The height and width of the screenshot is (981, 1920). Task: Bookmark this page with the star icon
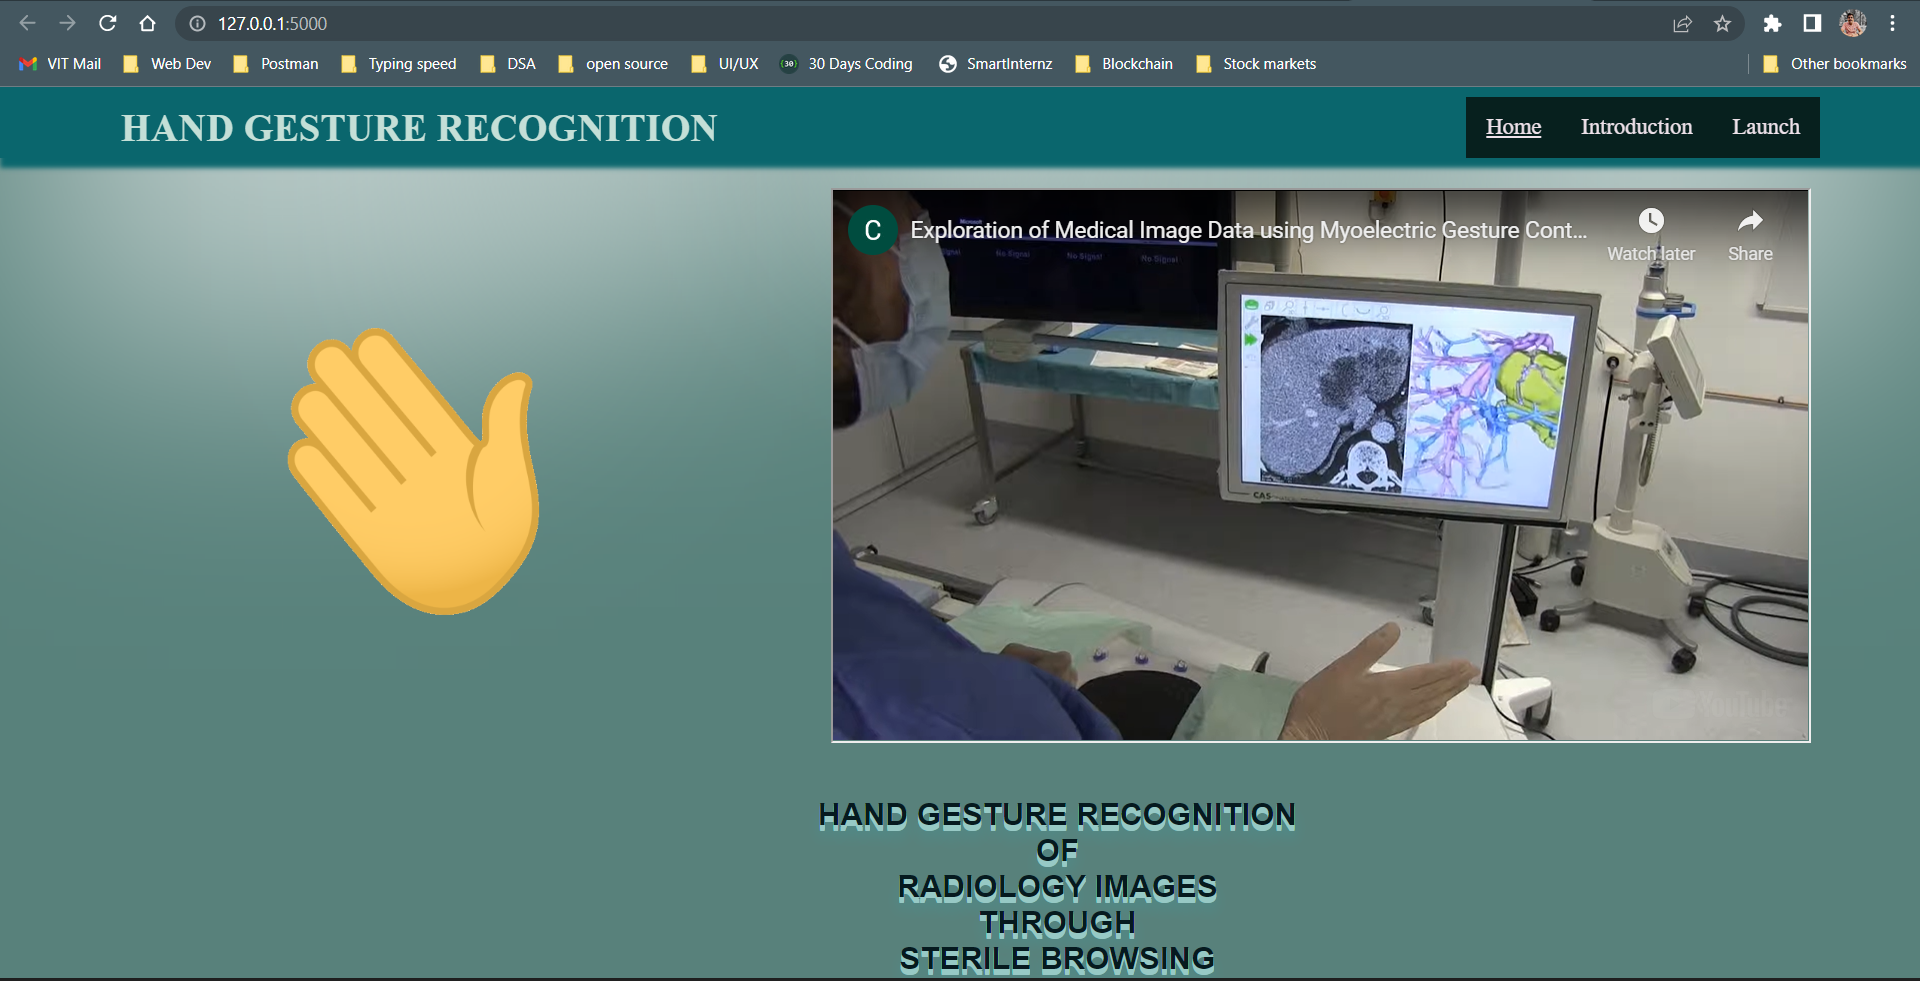(x=1722, y=23)
